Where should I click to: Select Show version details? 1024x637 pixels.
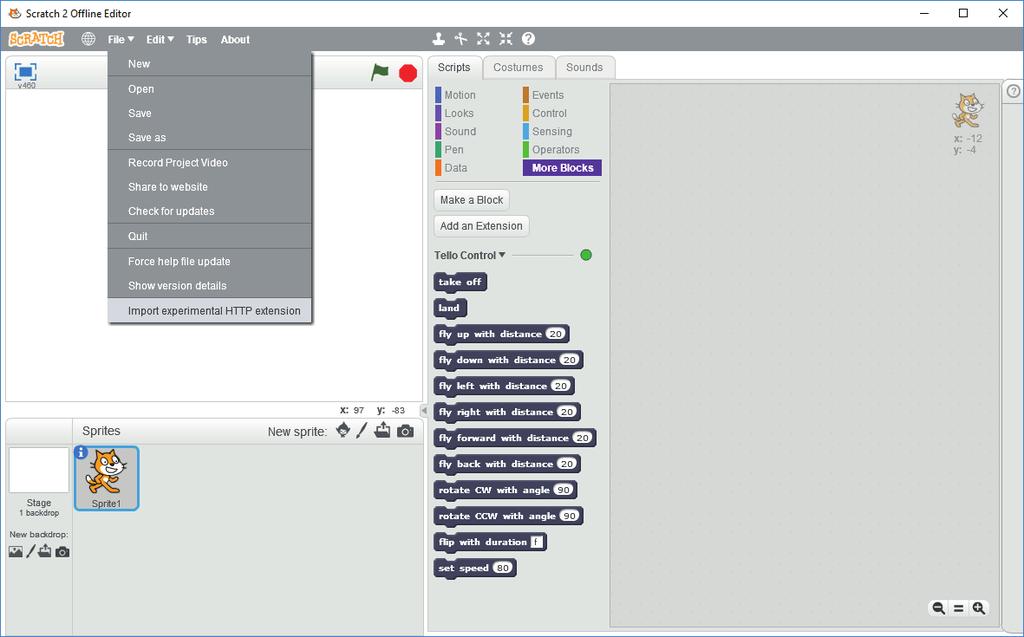click(210, 286)
